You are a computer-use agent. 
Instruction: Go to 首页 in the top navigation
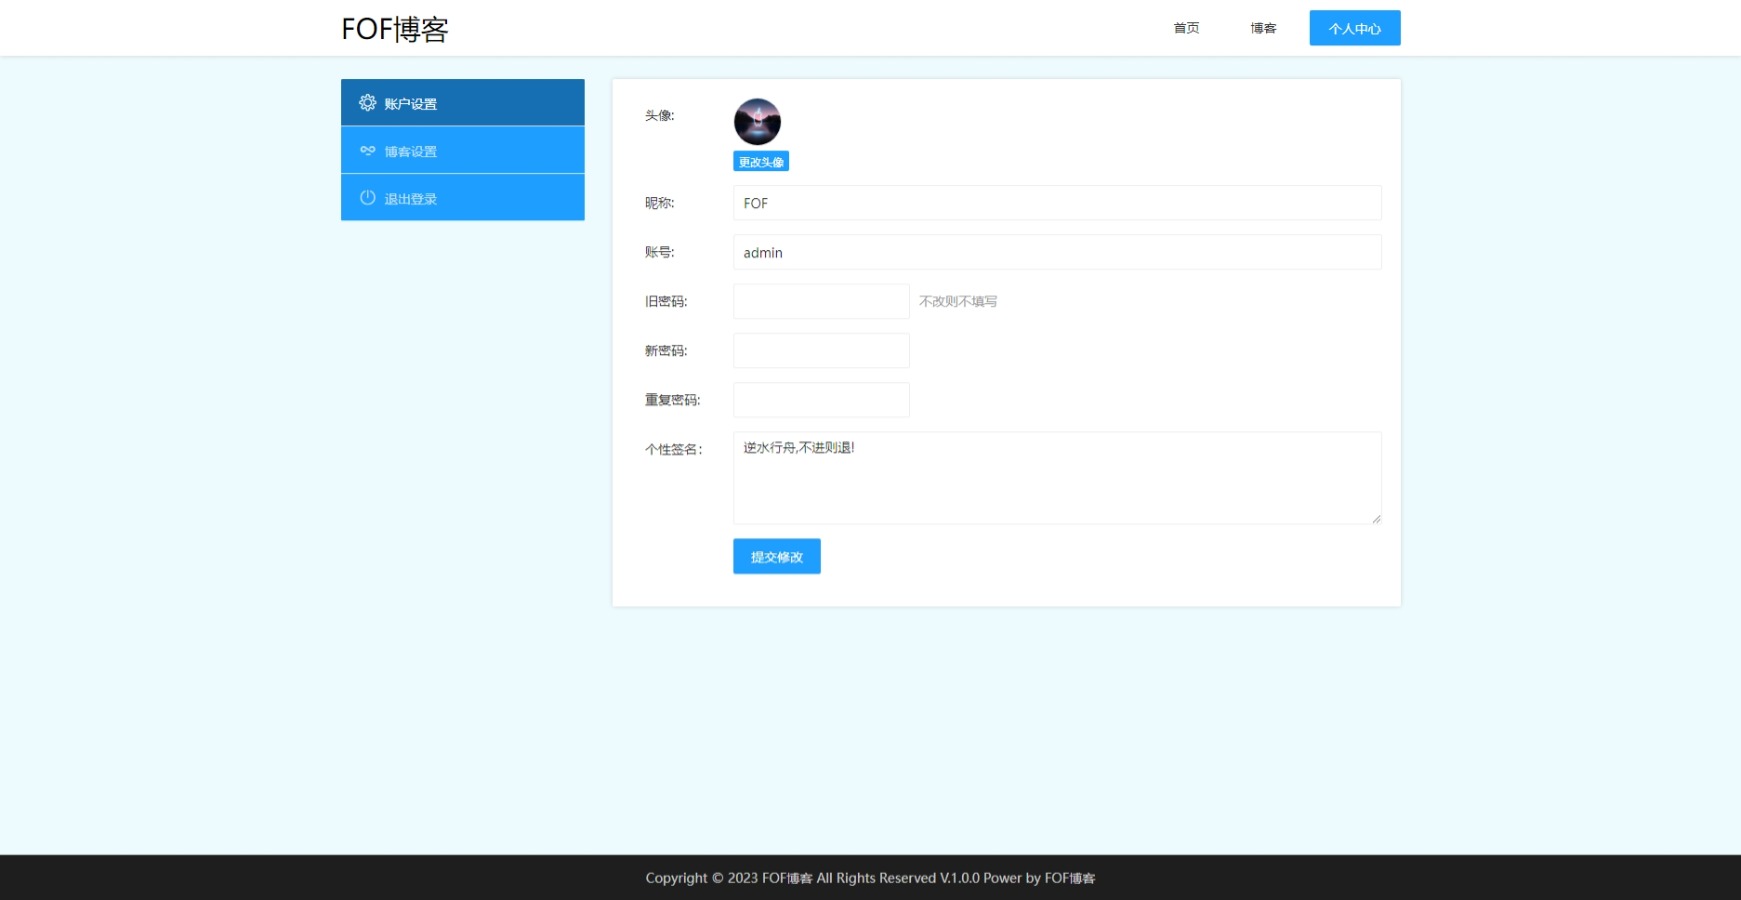pos(1186,28)
